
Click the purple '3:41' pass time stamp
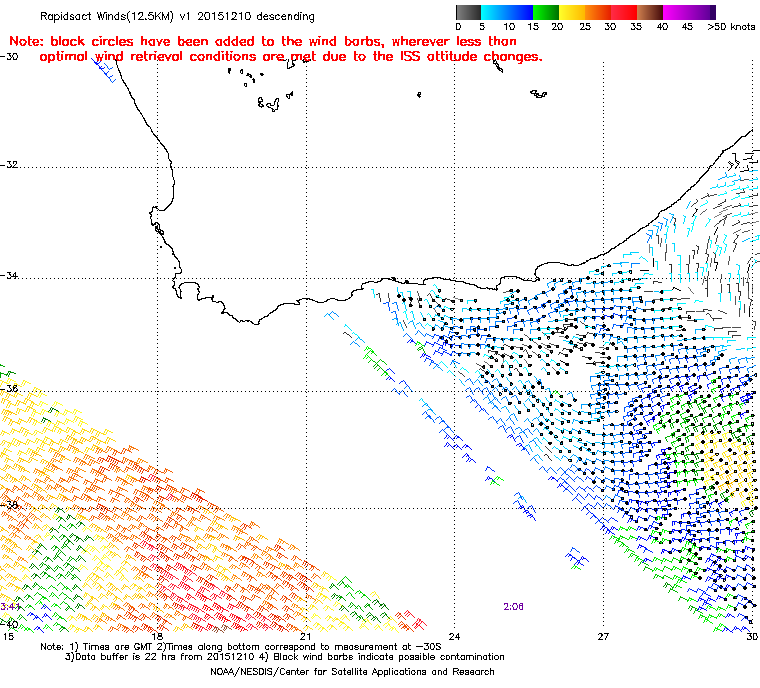pos(10,607)
